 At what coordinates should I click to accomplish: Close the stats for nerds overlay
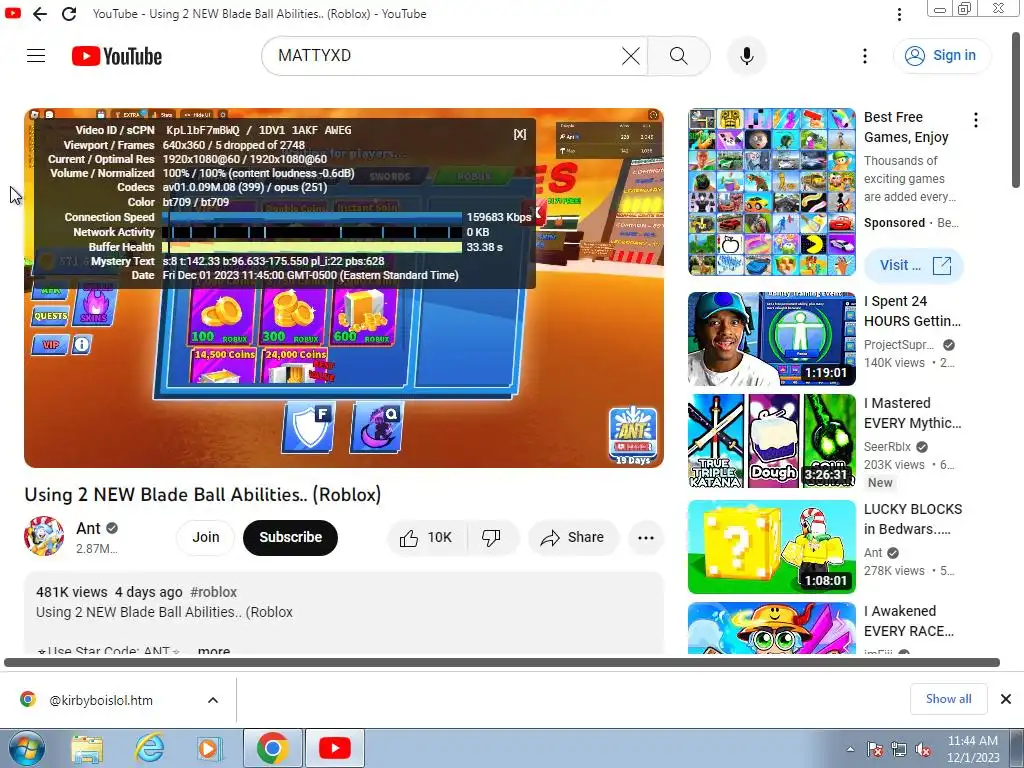pos(519,134)
